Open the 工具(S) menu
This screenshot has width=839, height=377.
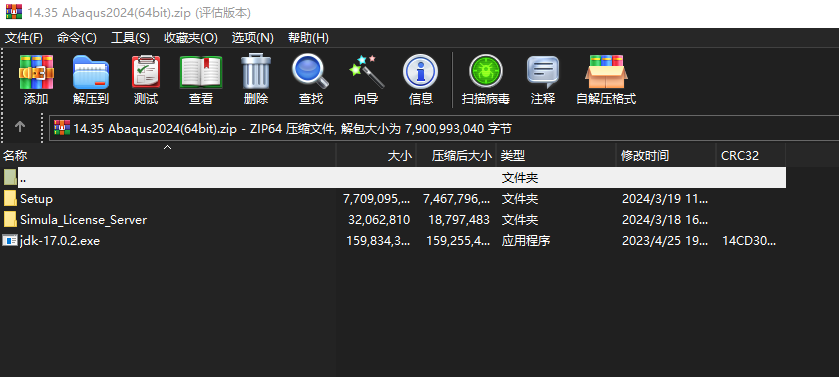[x=131, y=38]
